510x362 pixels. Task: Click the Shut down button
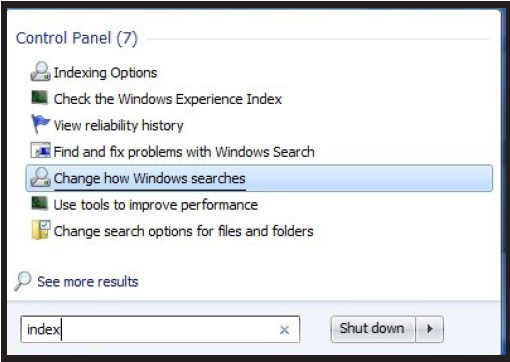[373, 329]
